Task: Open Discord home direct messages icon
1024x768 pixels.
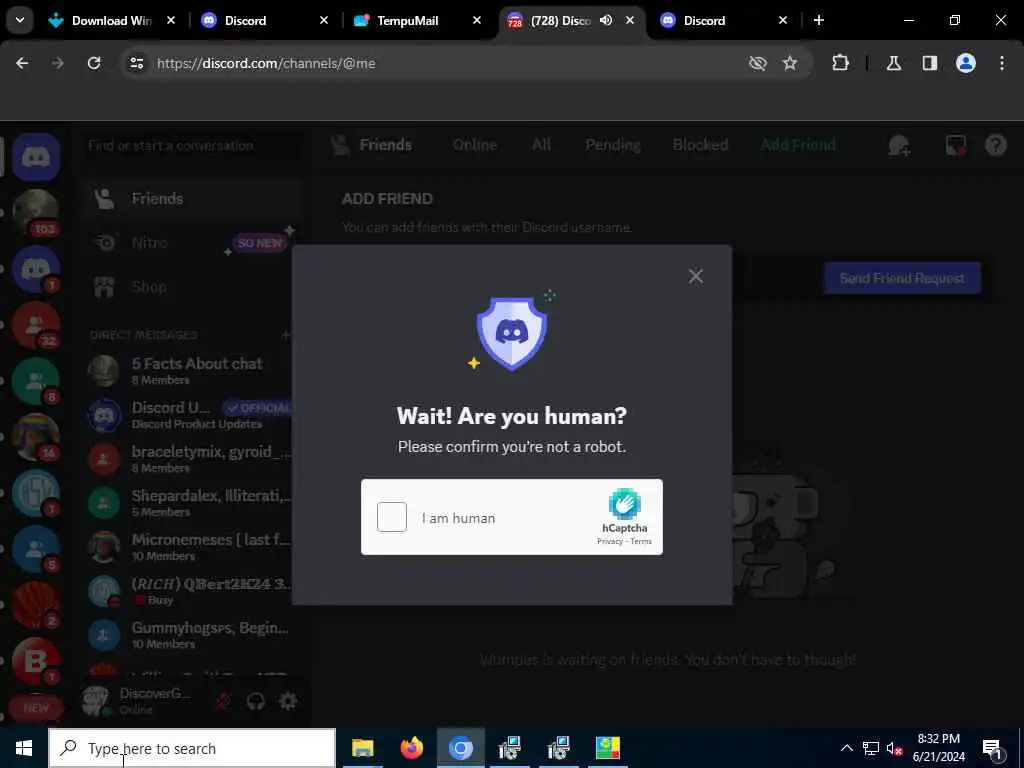Action: click(x=37, y=157)
